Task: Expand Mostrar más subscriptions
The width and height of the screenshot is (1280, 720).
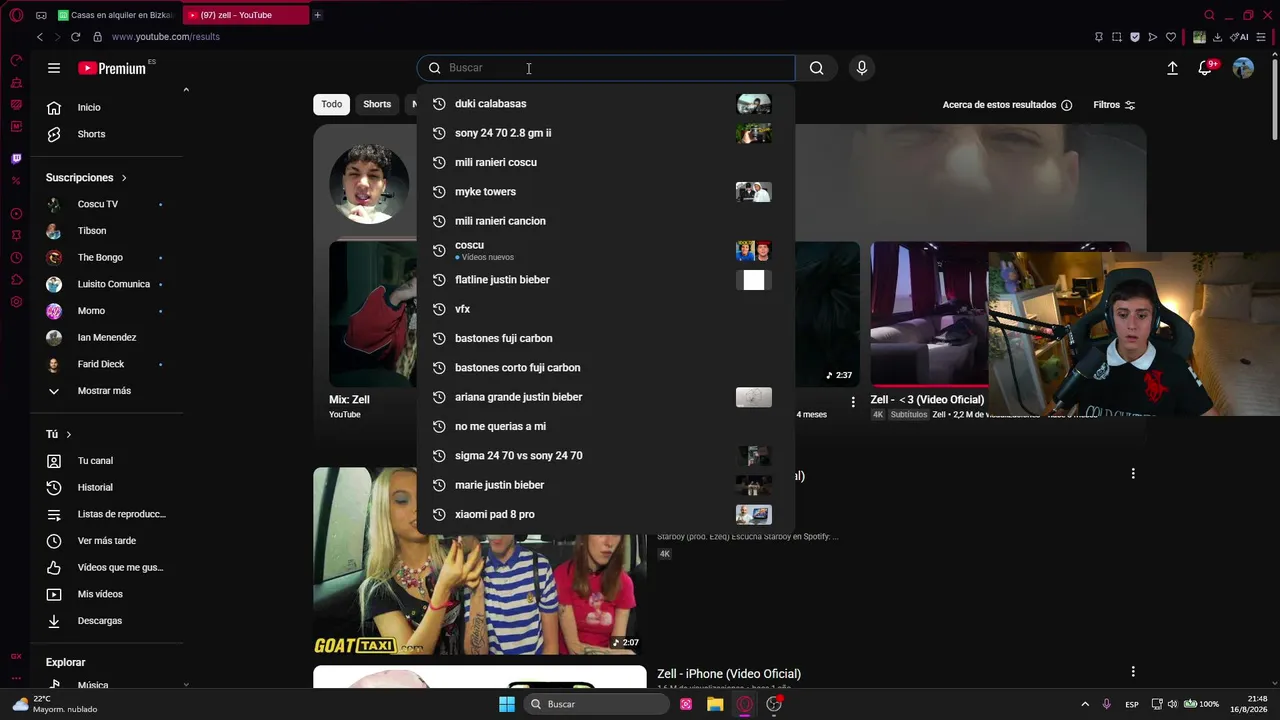Action: 107,391
